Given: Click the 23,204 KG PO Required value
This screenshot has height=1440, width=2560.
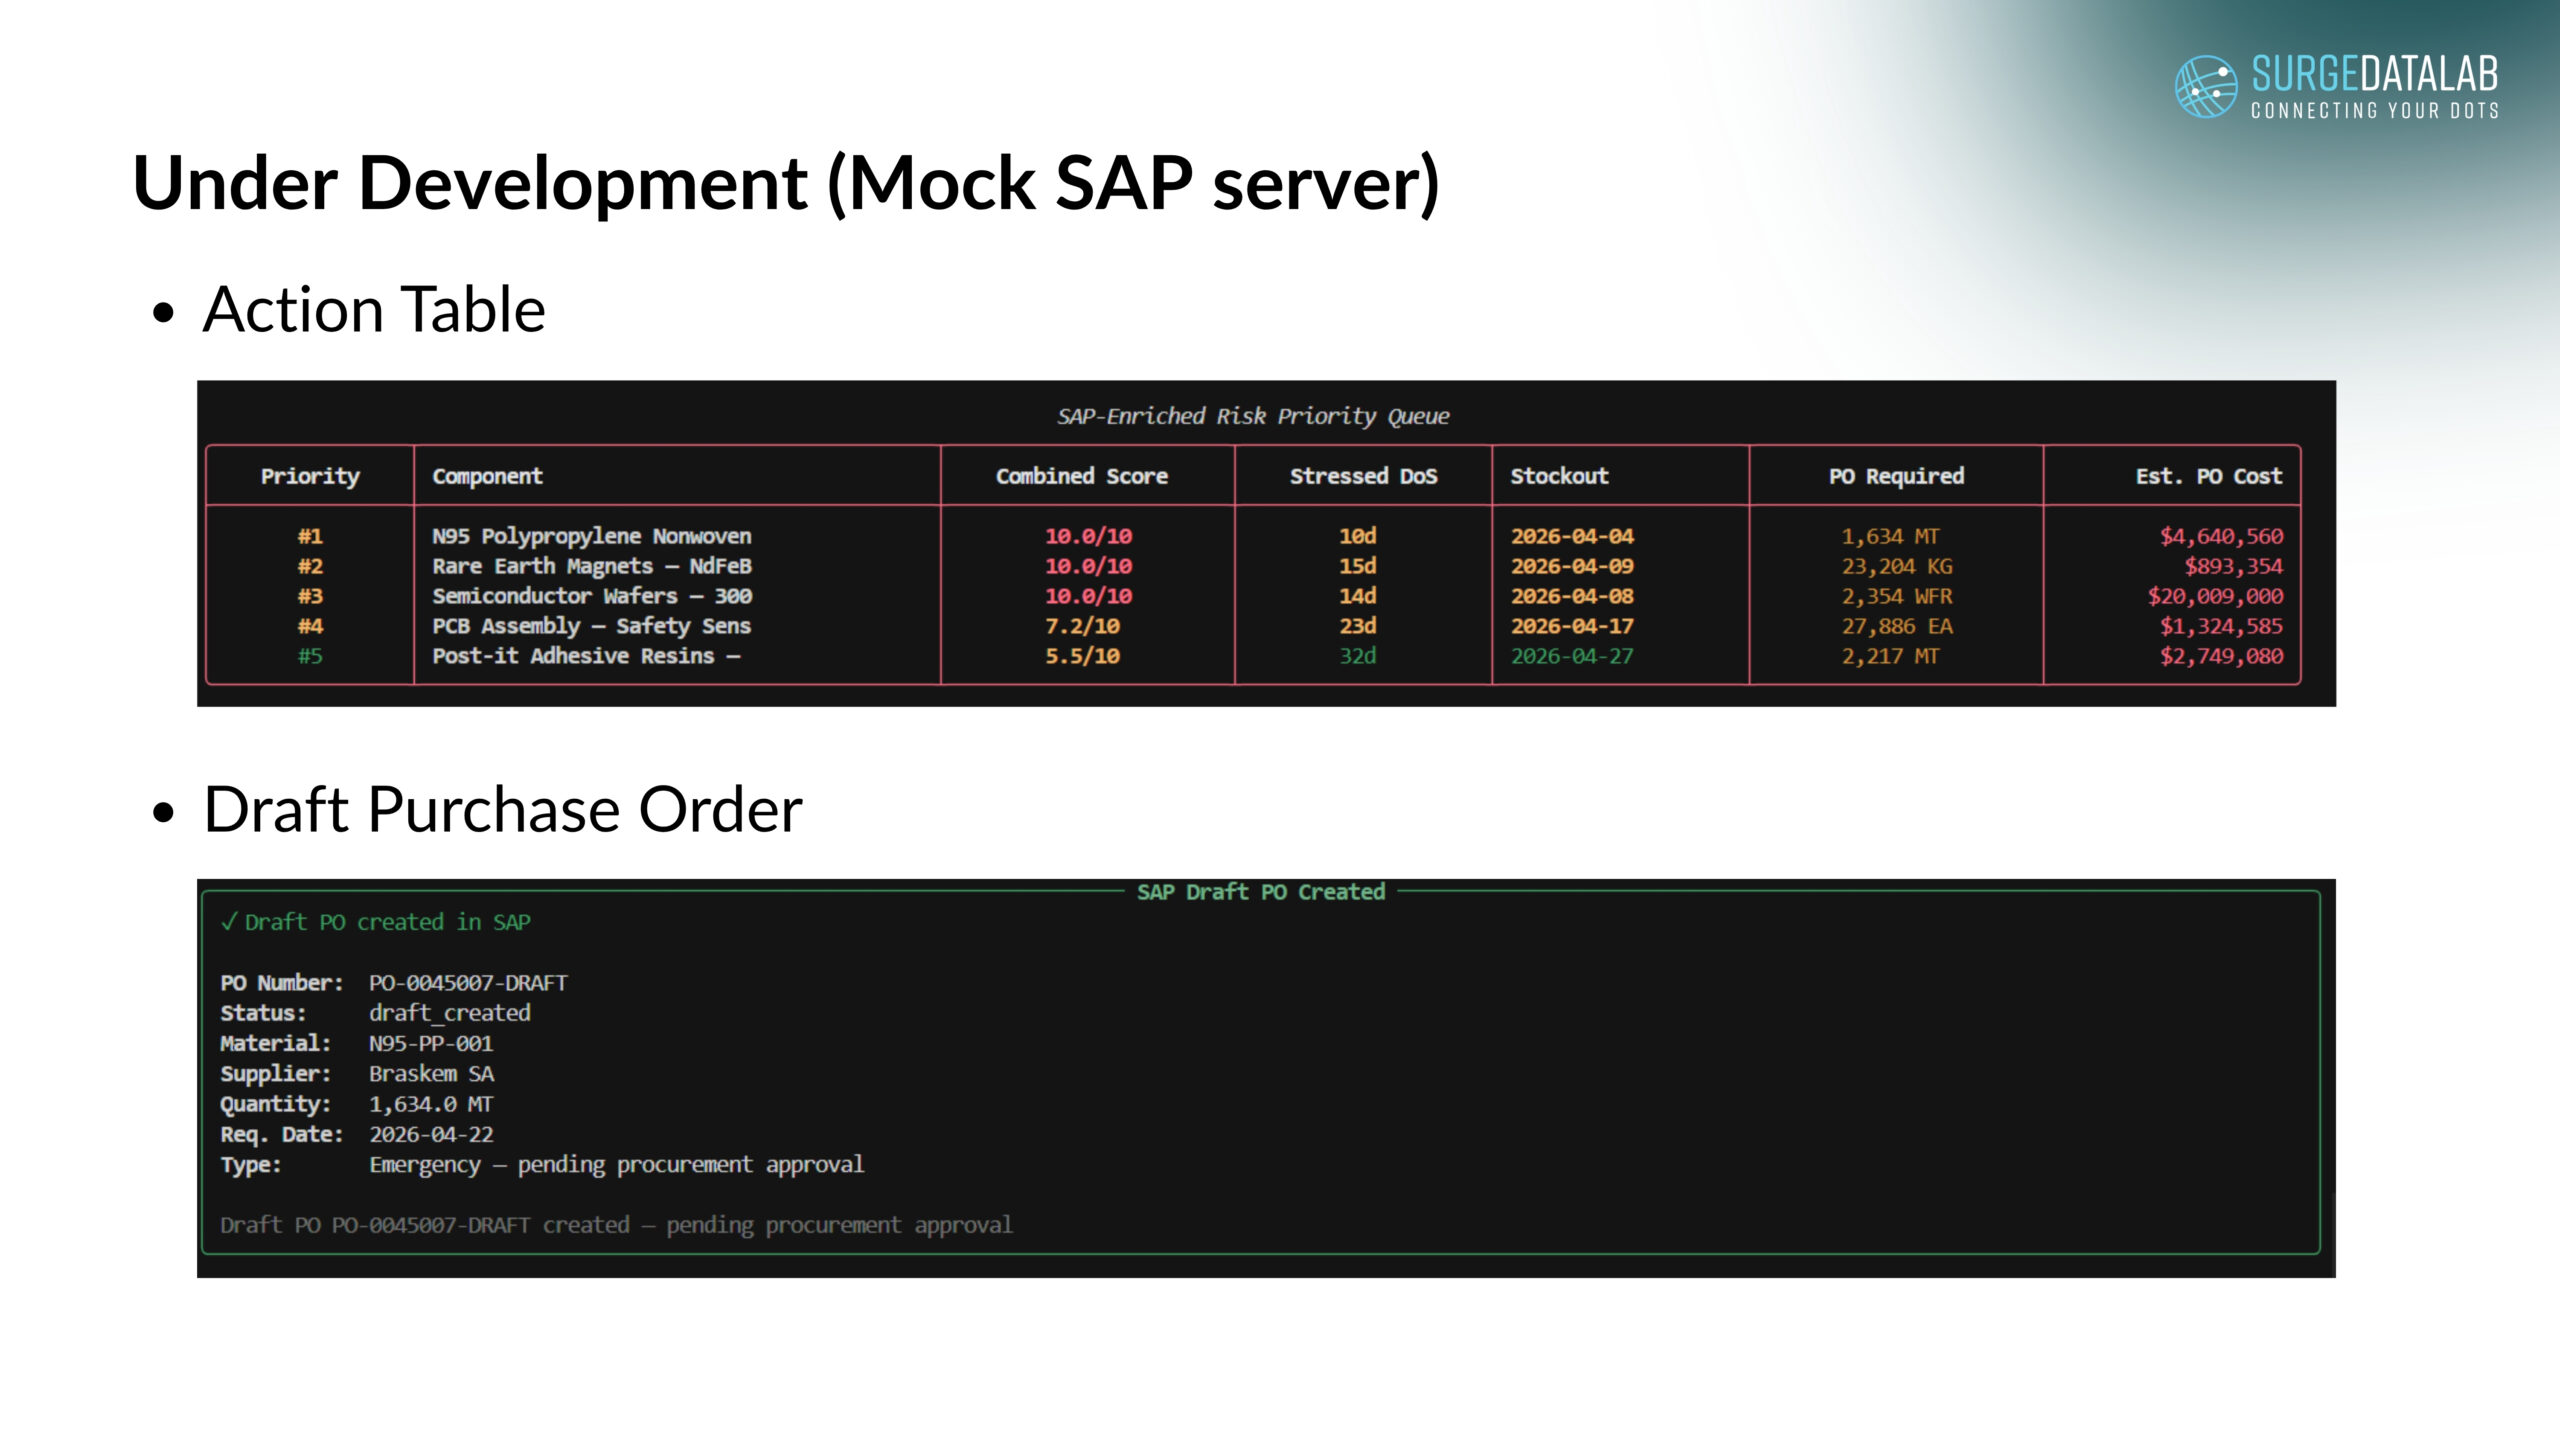Looking at the screenshot, I should (1896, 566).
